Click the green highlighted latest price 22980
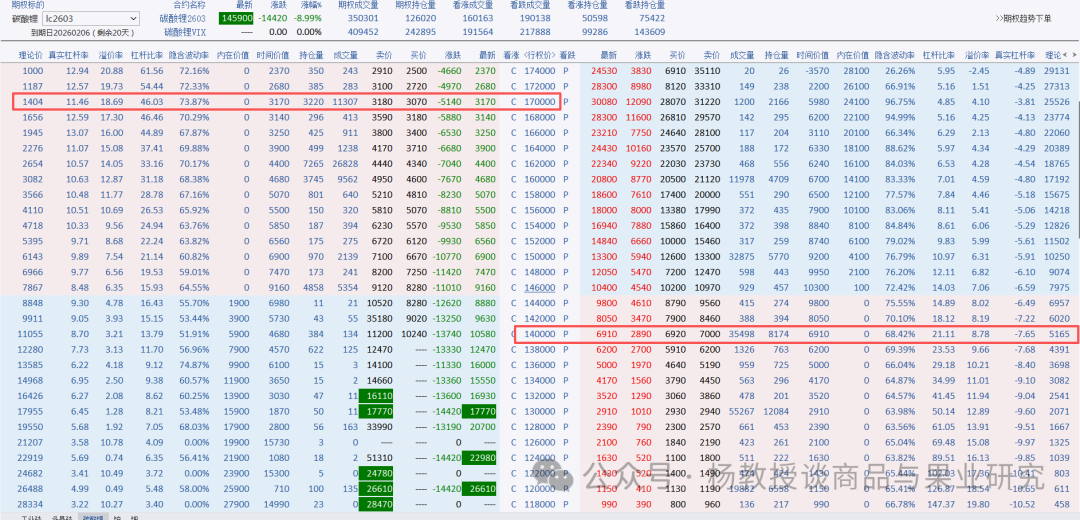The image size is (1080, 520). (481, 458)
